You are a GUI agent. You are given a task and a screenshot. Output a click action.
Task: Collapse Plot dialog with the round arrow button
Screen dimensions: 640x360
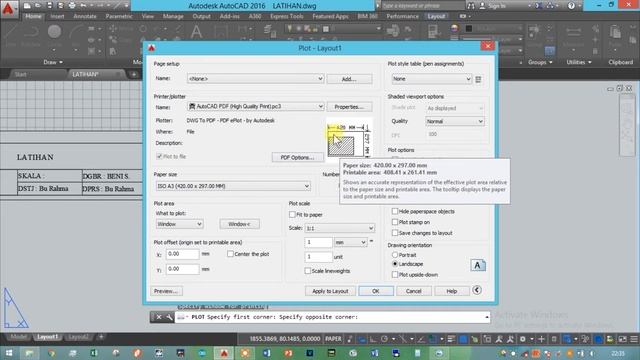point(477,290)
